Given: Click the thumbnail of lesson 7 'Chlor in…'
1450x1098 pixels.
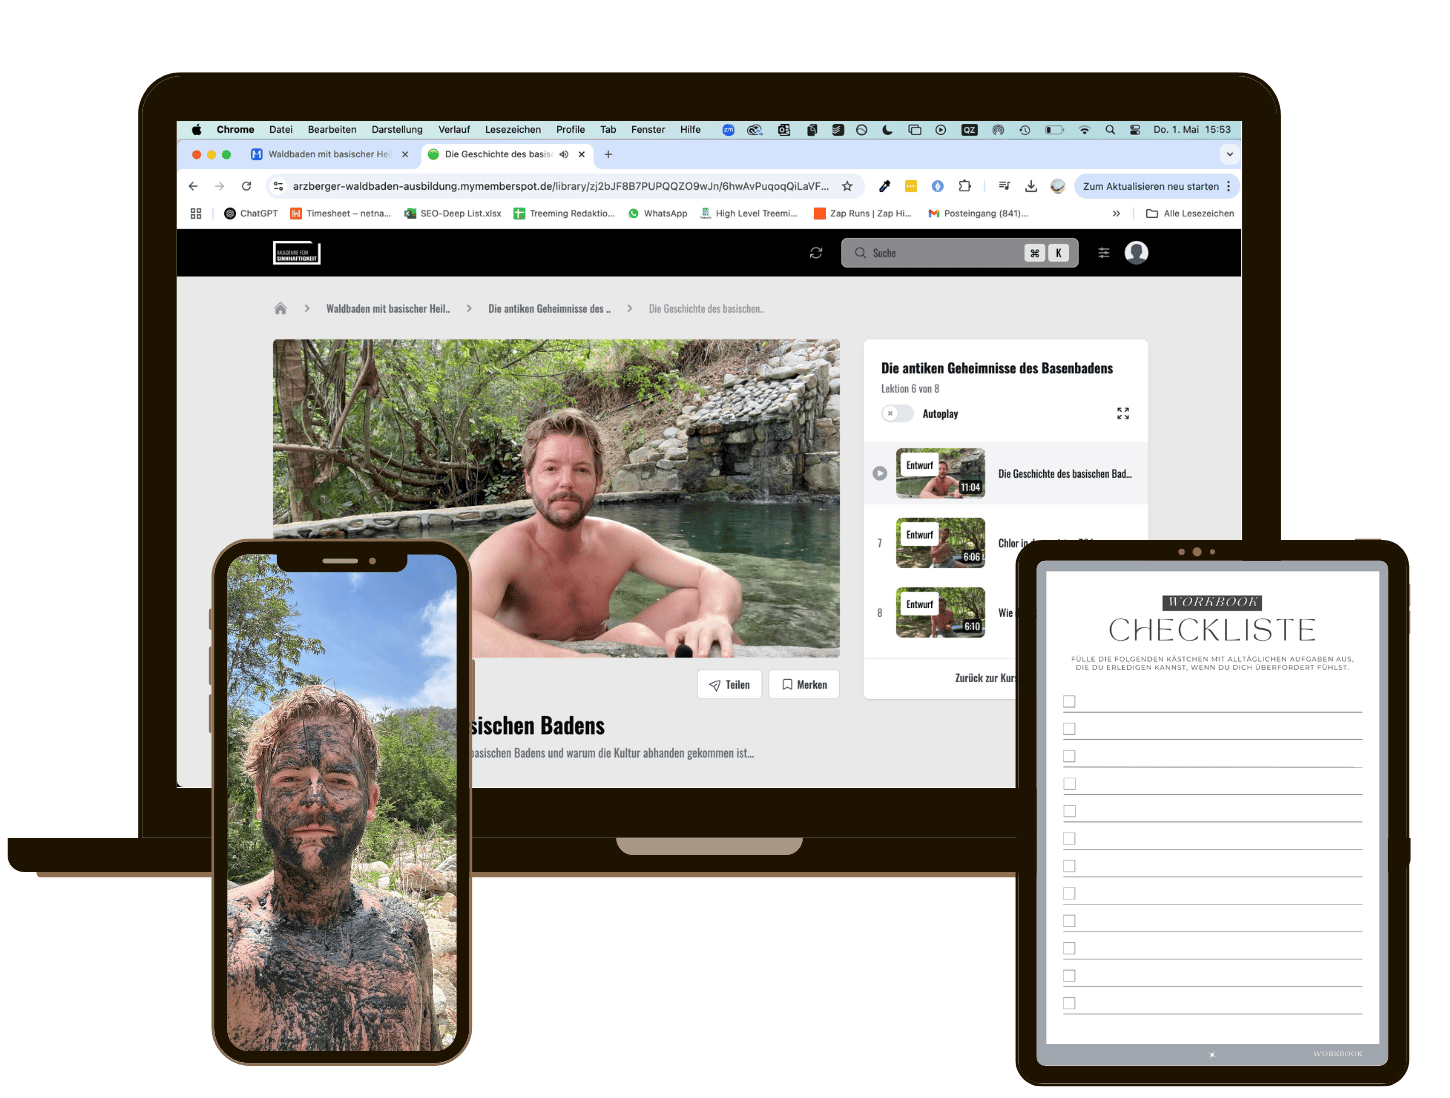Looking at the screenshot, I should pos(939,542).
